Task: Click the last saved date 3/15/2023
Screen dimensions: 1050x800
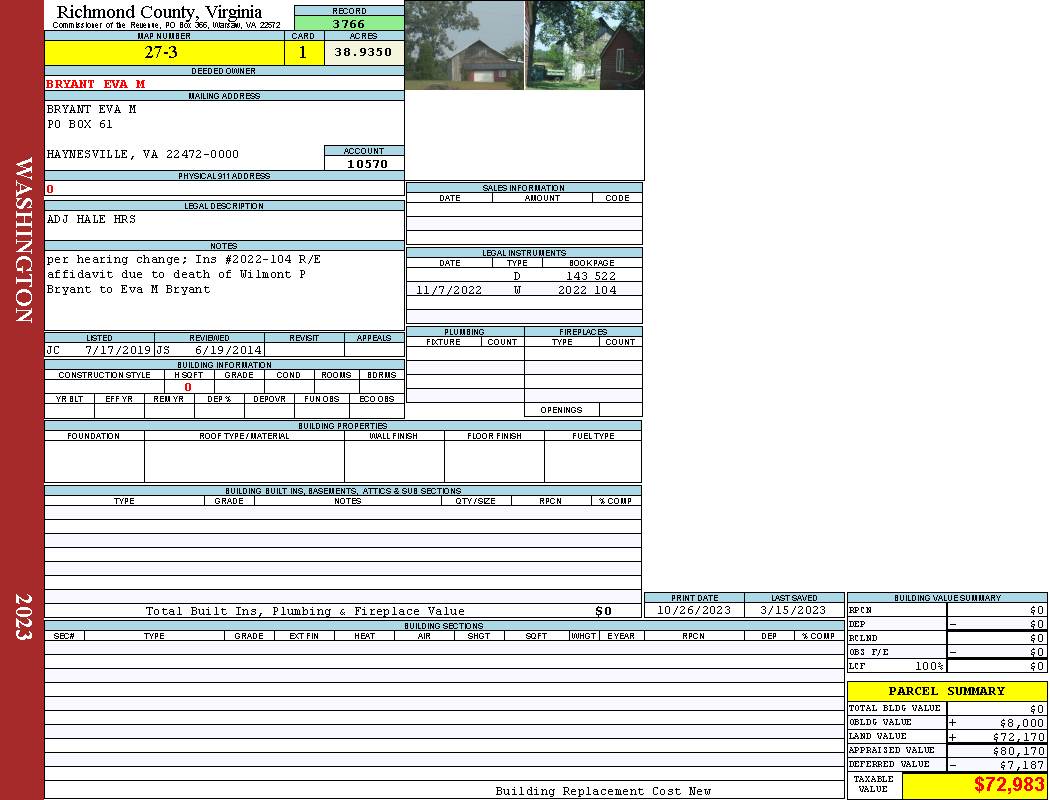Action: point(793,610)
